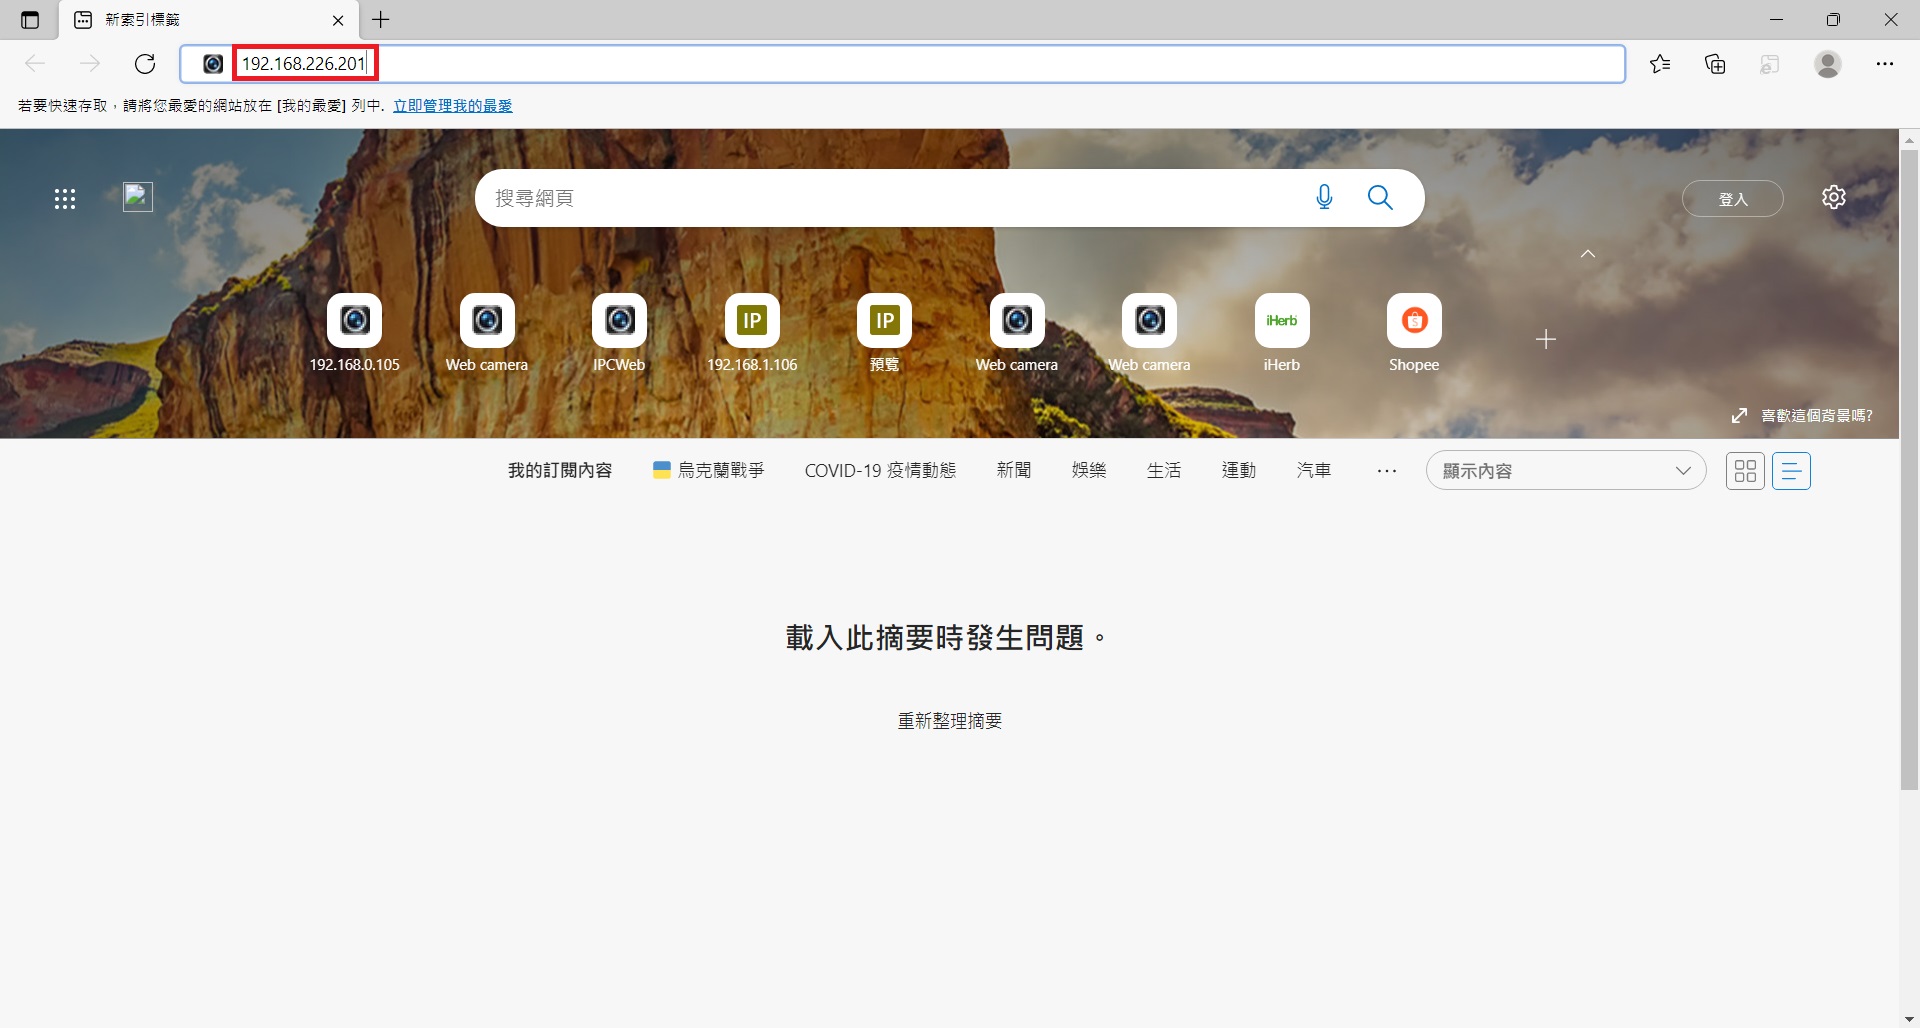The image size is (1920, 1028).
Task: Click scrollbar down arrow
Action: (x=1909, y=1019)
